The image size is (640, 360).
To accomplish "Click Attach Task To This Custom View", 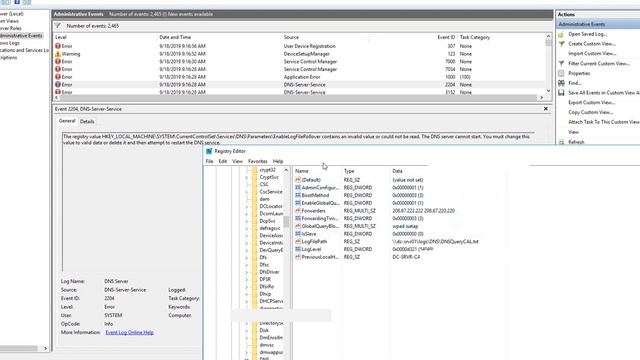I will click(604, 122).
